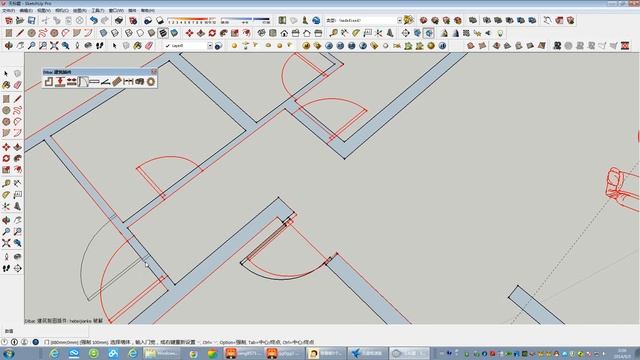
Task: Choose the Section Plane tool in left panel
Action: coord(18,268)
